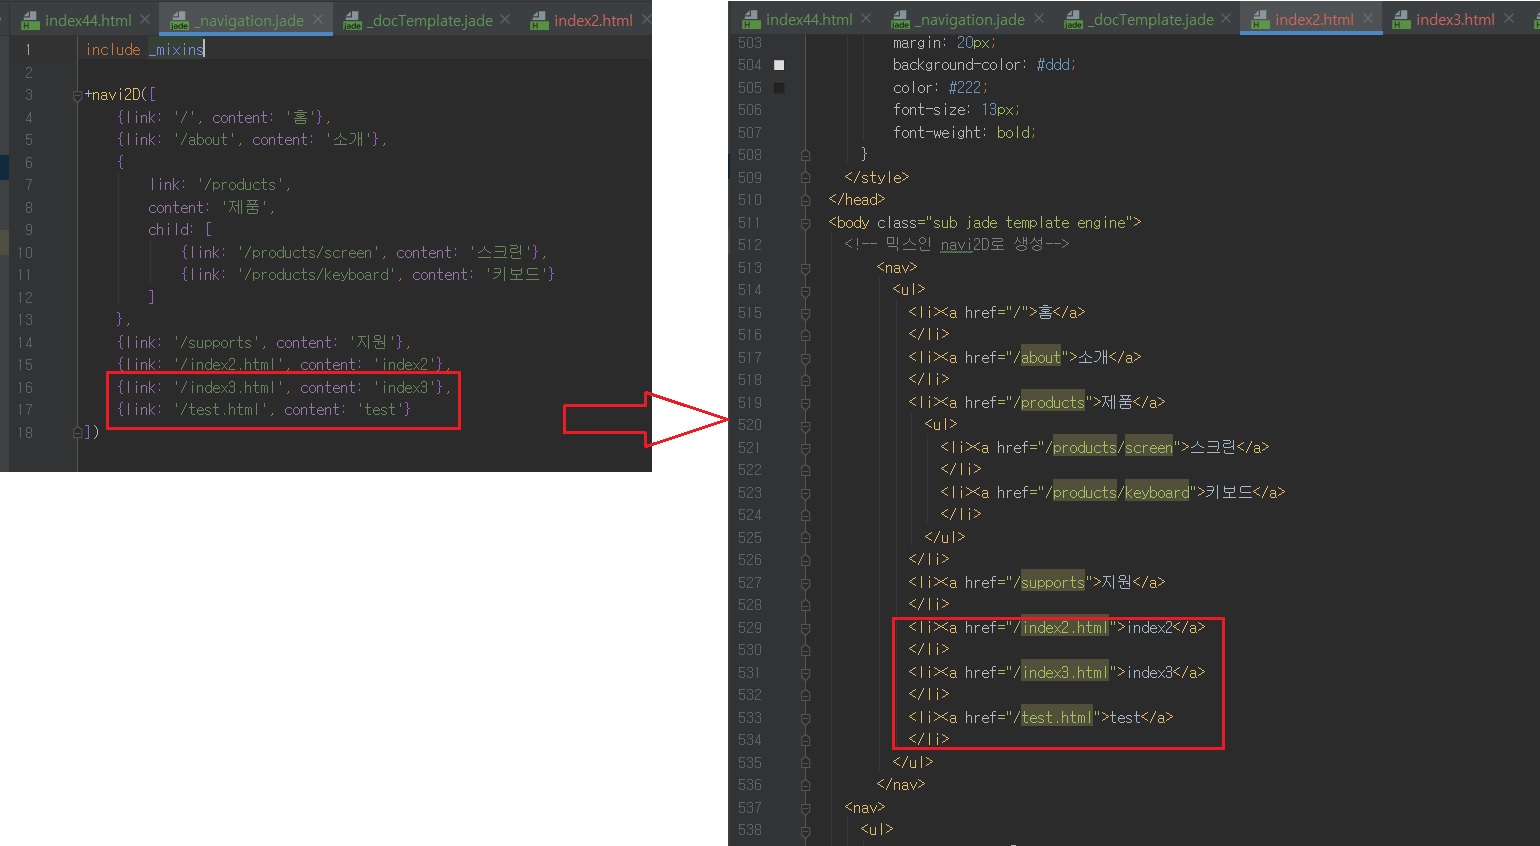Click the file icon on the index3.html tab

coord(1401,20)
